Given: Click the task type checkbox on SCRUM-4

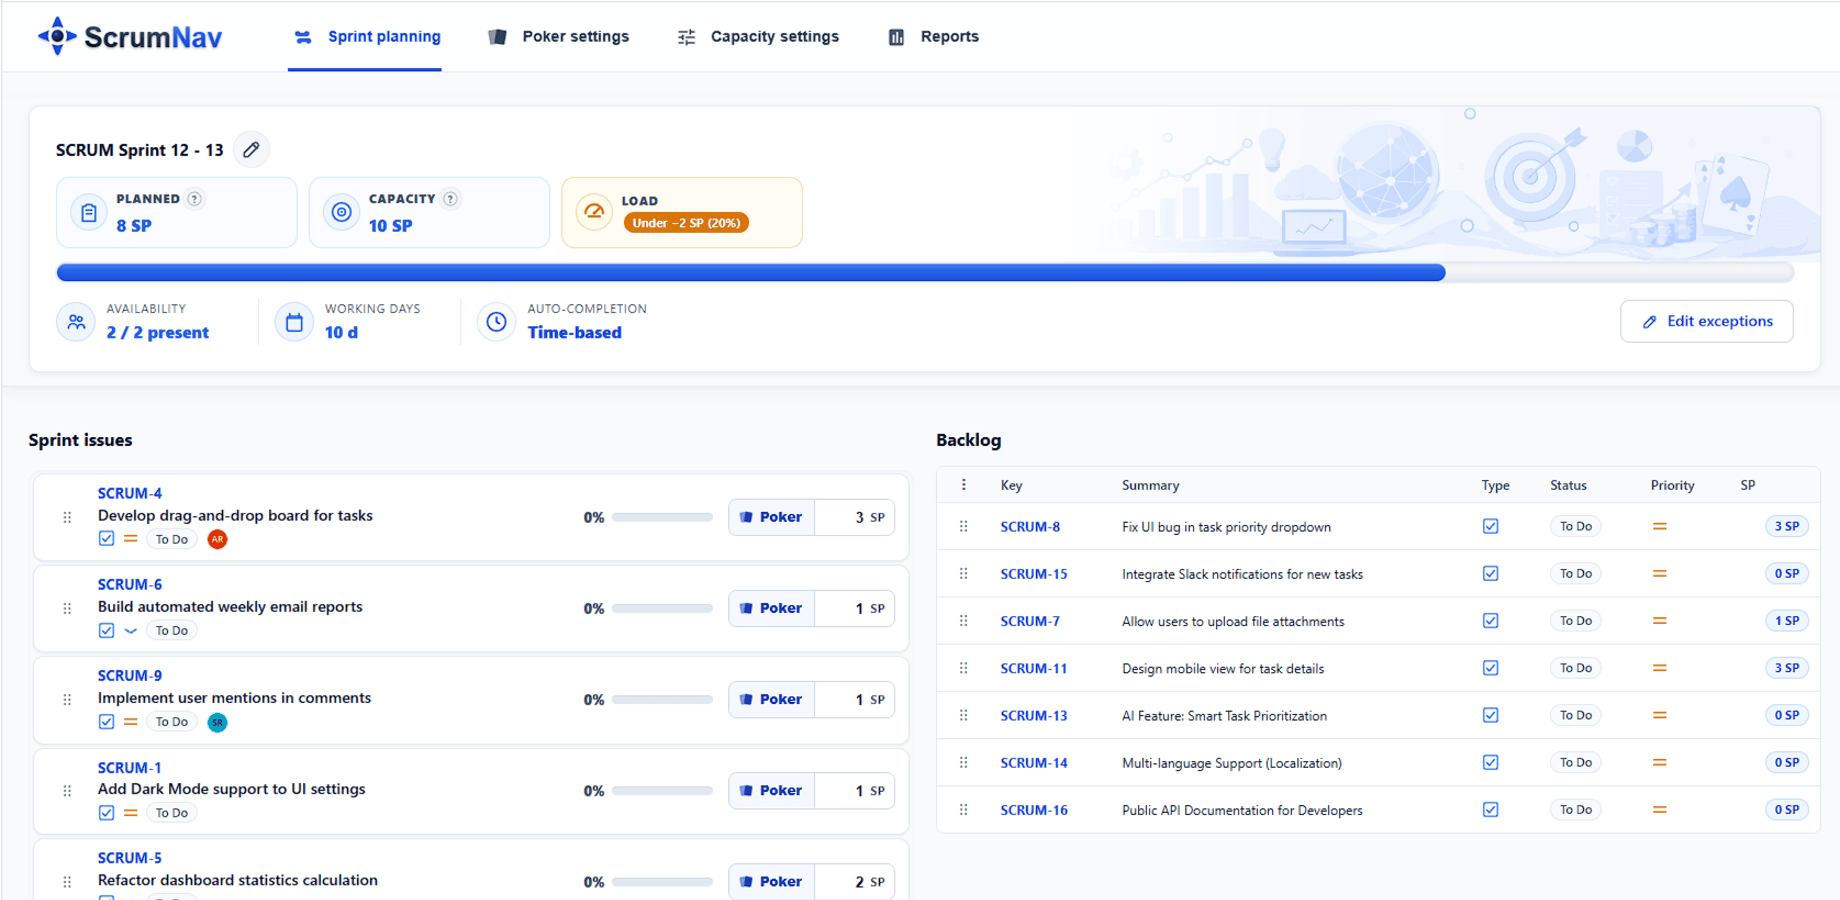Looking at the screenshot, I should [x=107, y=539].
